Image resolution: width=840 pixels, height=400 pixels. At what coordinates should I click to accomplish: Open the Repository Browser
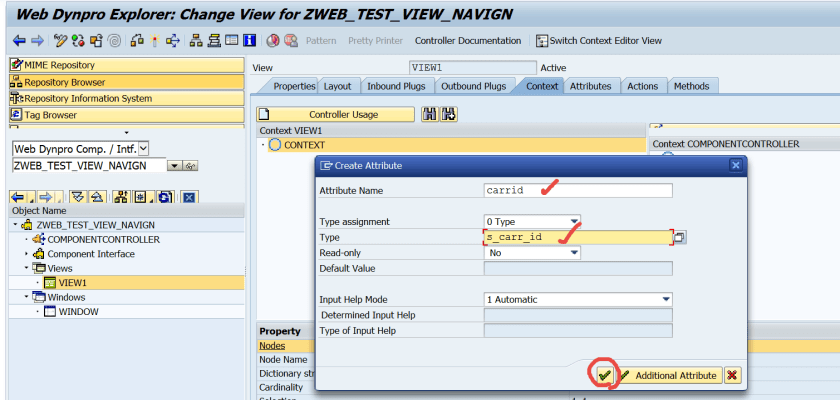click(x=126, y=82)
